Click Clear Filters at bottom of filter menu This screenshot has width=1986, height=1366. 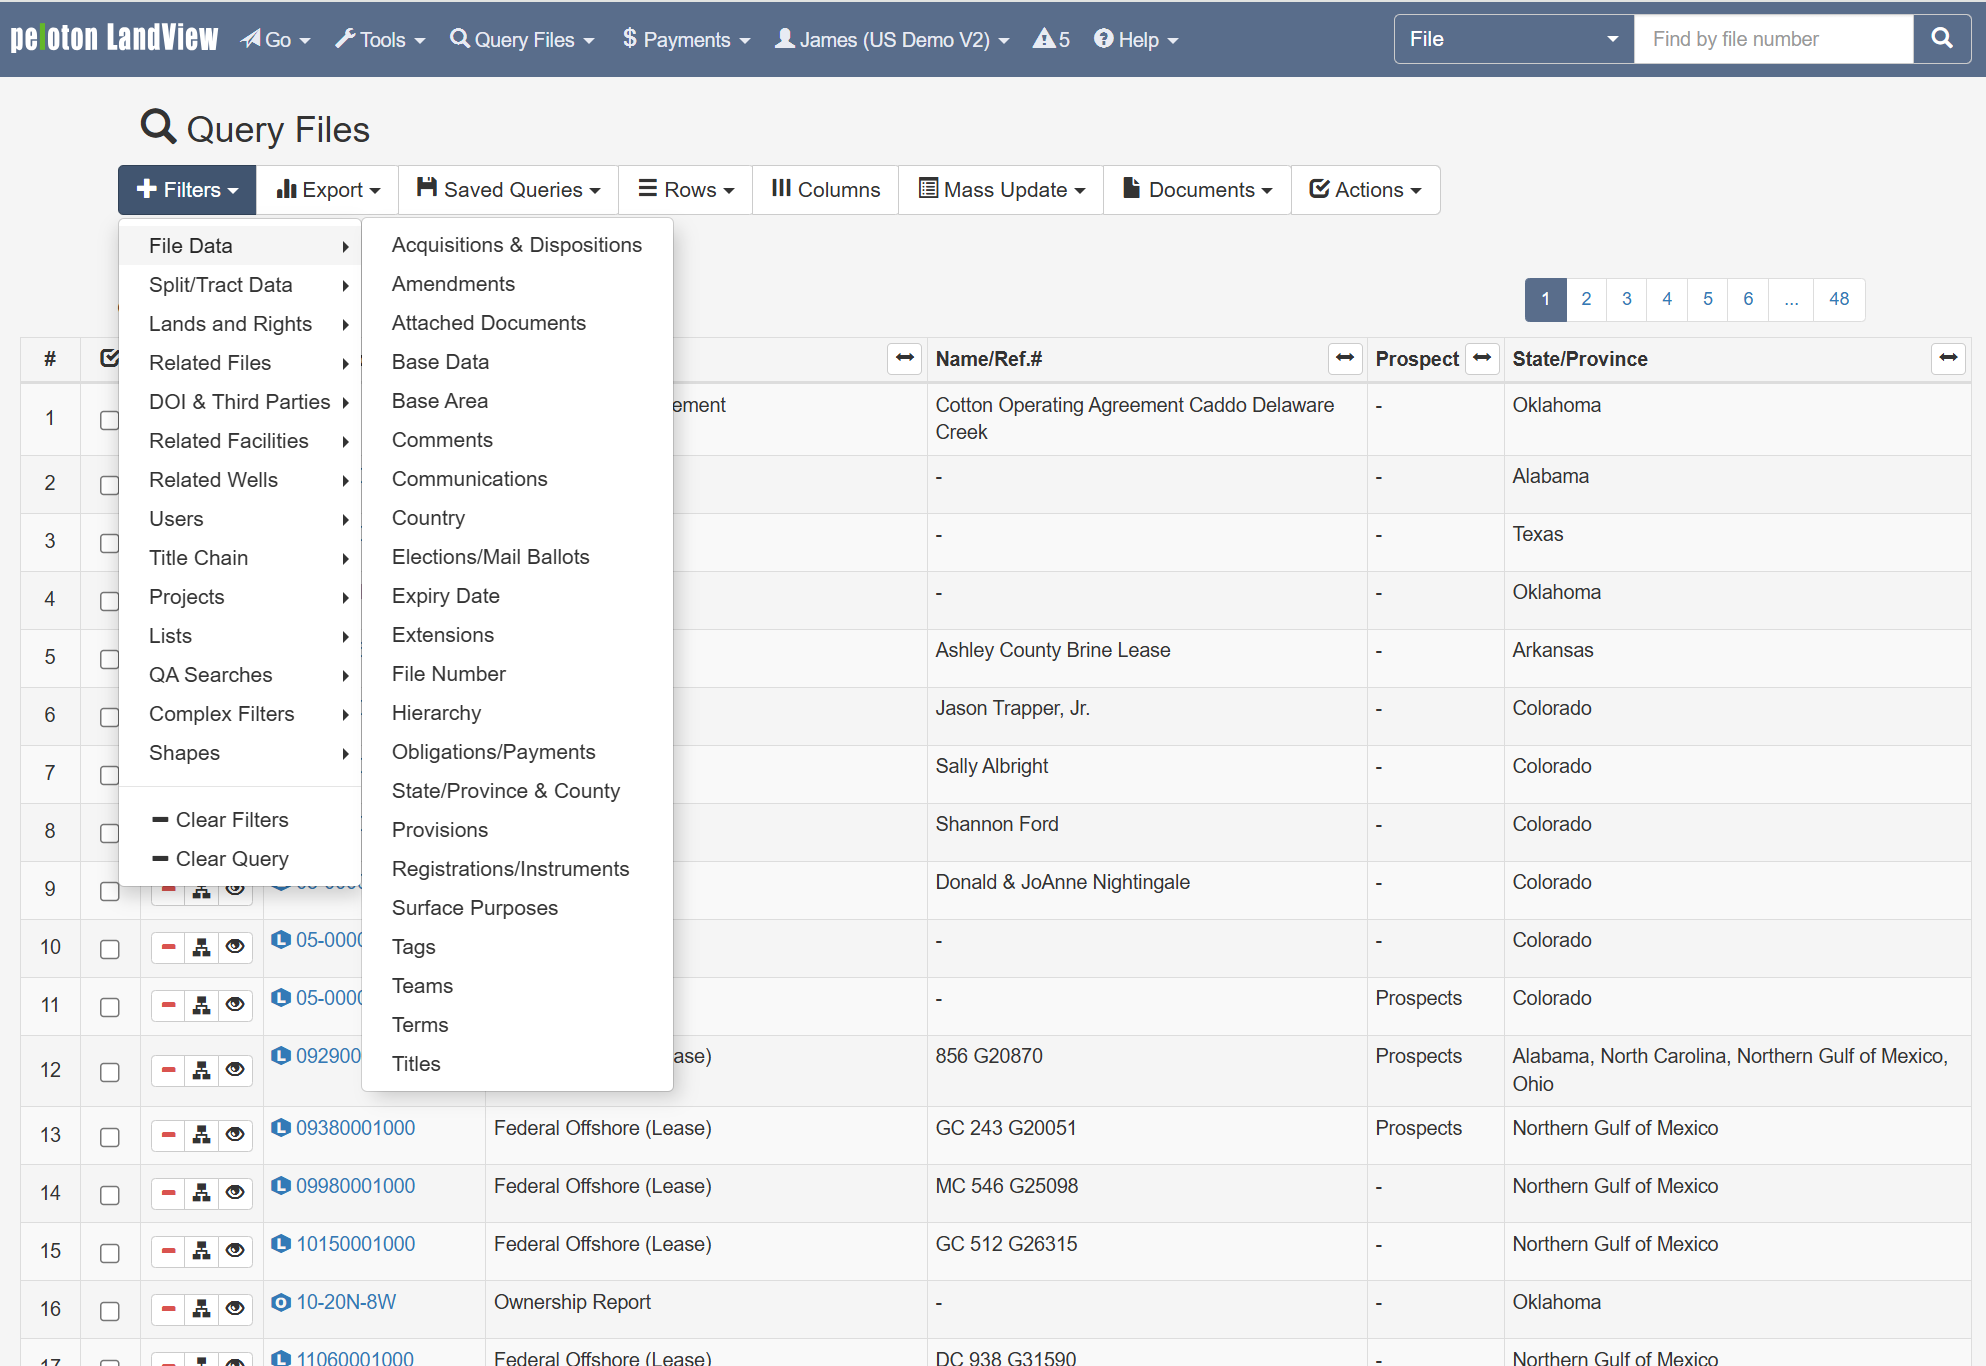pyautogui.click(x=231, y=819)
